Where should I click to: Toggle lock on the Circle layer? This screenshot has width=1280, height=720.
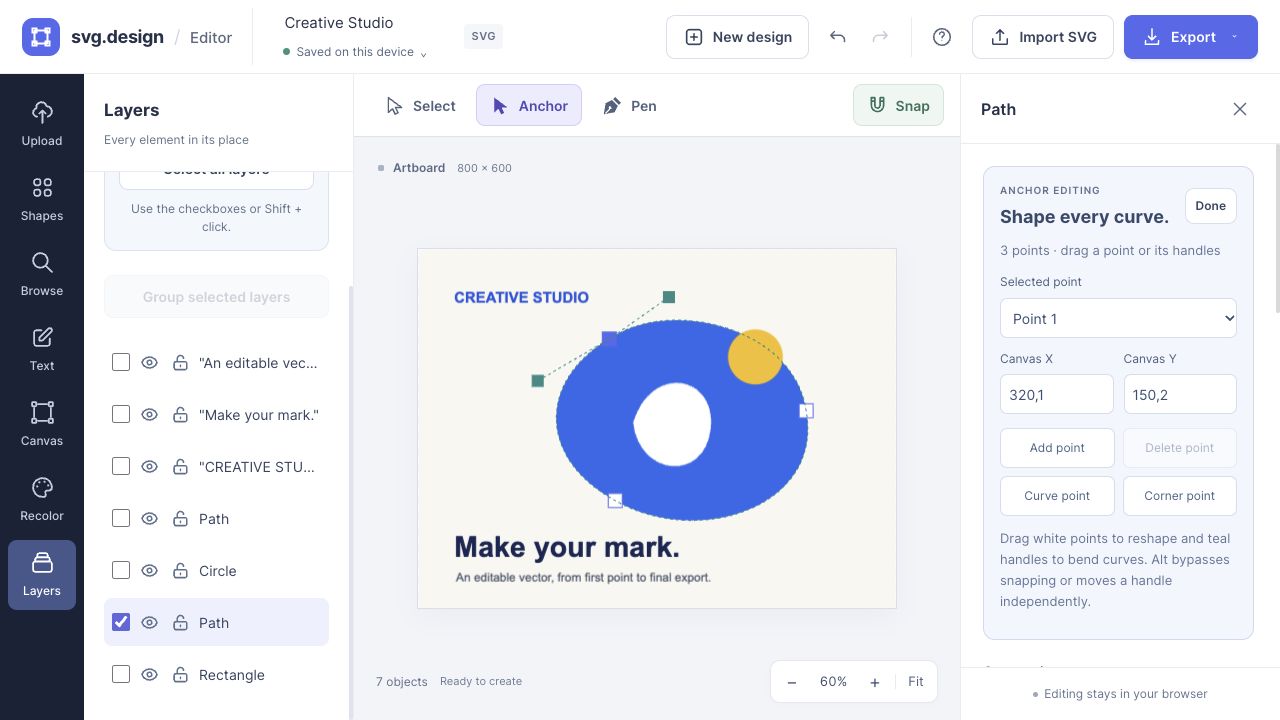click(x=180, y=571)
